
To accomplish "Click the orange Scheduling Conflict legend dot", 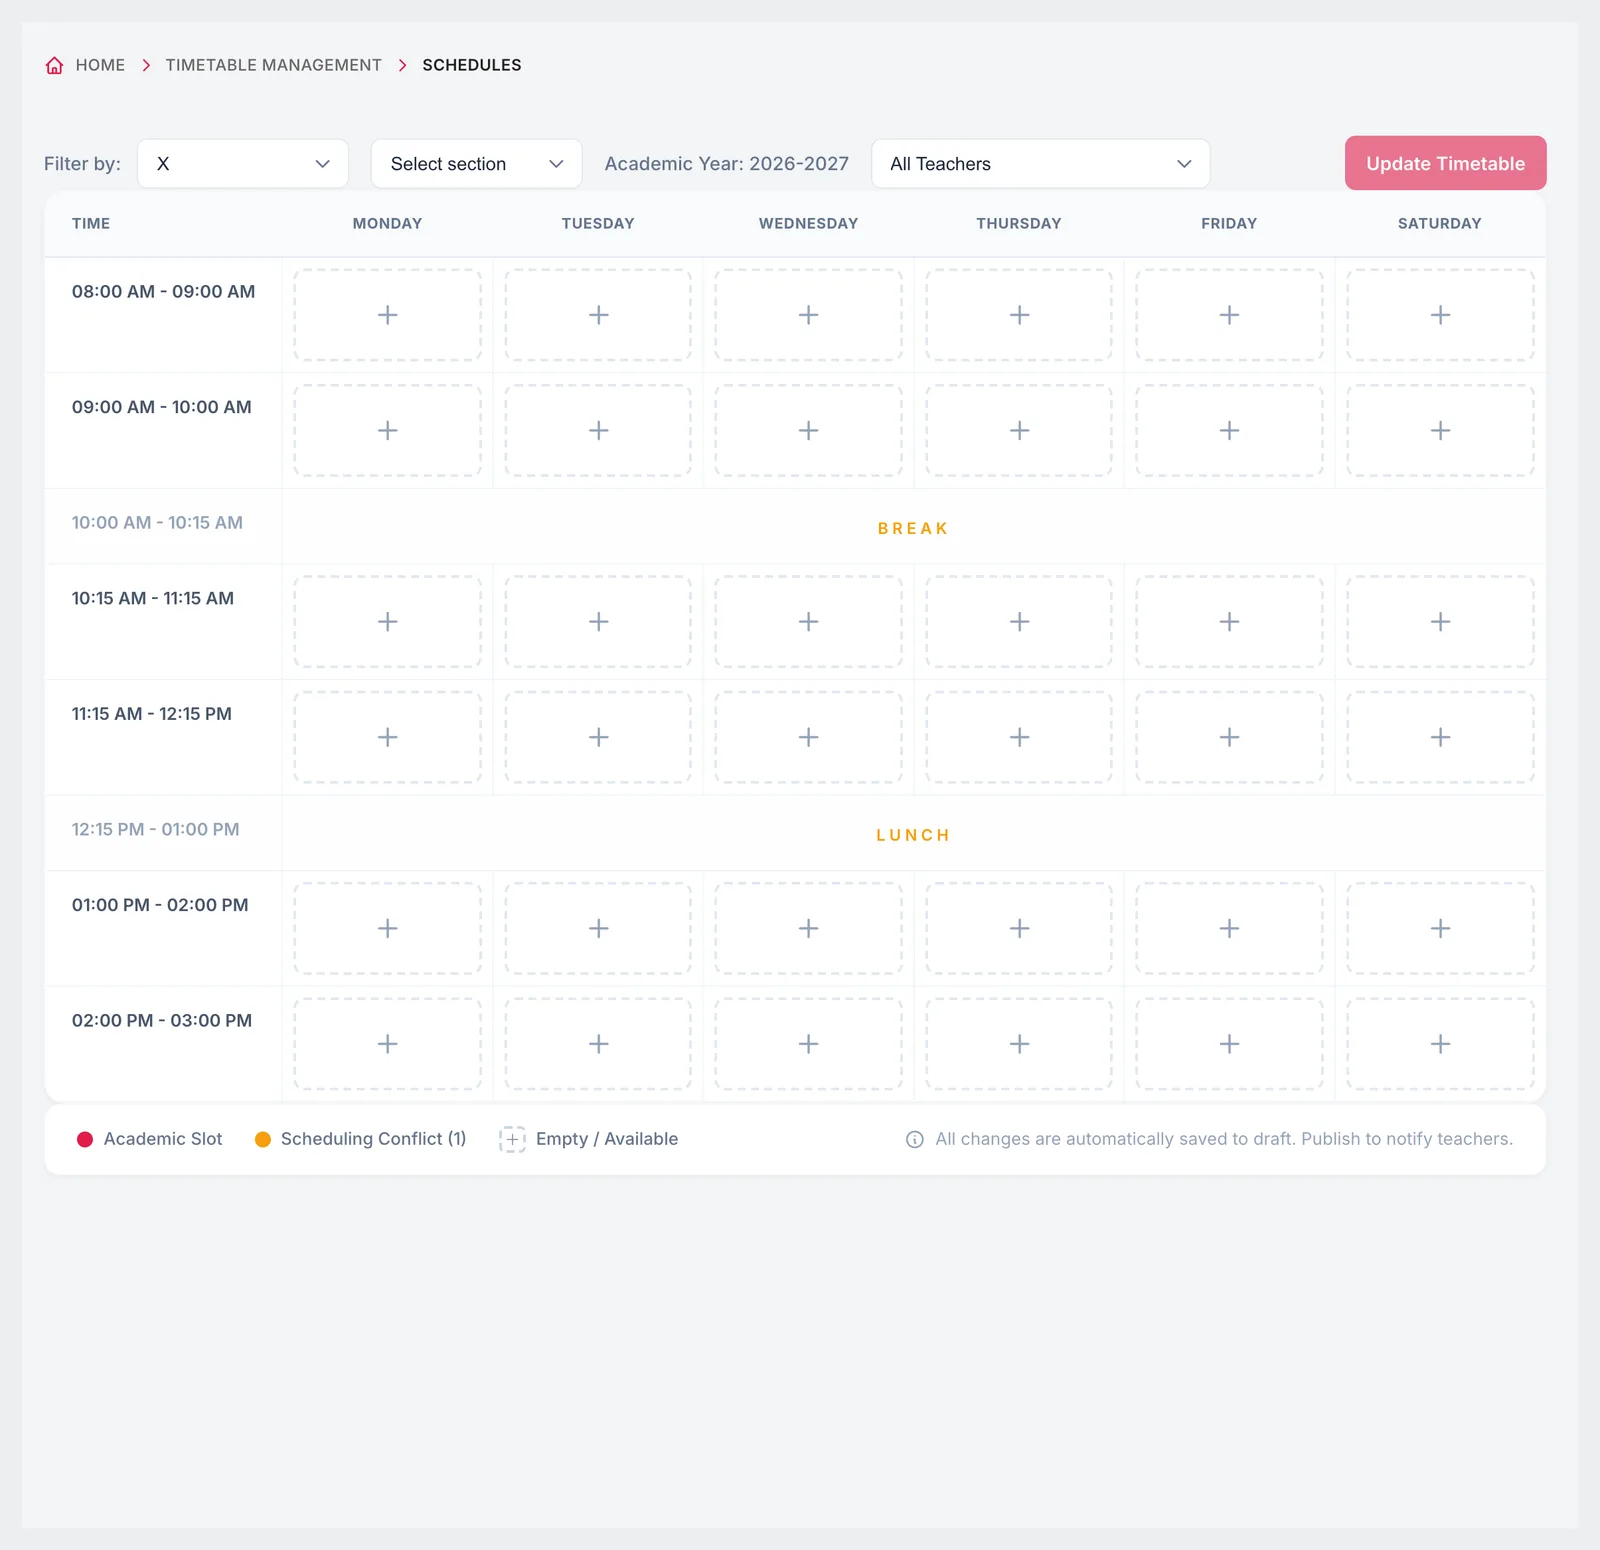I will point(263,1139).
